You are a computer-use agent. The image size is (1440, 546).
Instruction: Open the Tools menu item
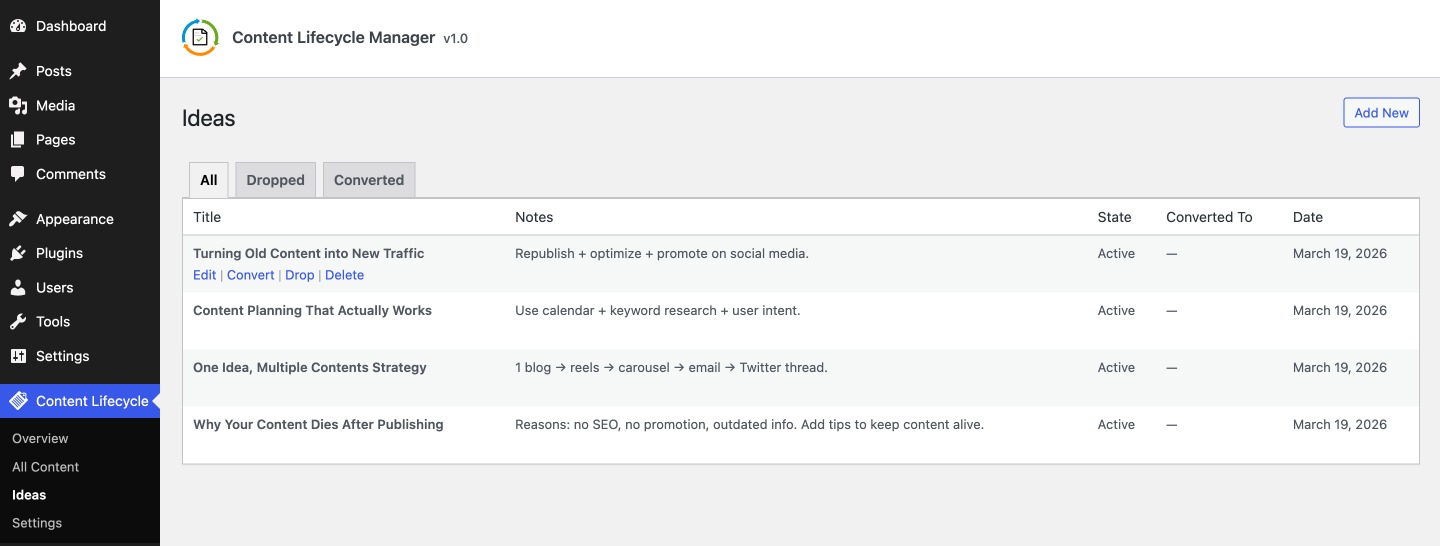point(80,322)
